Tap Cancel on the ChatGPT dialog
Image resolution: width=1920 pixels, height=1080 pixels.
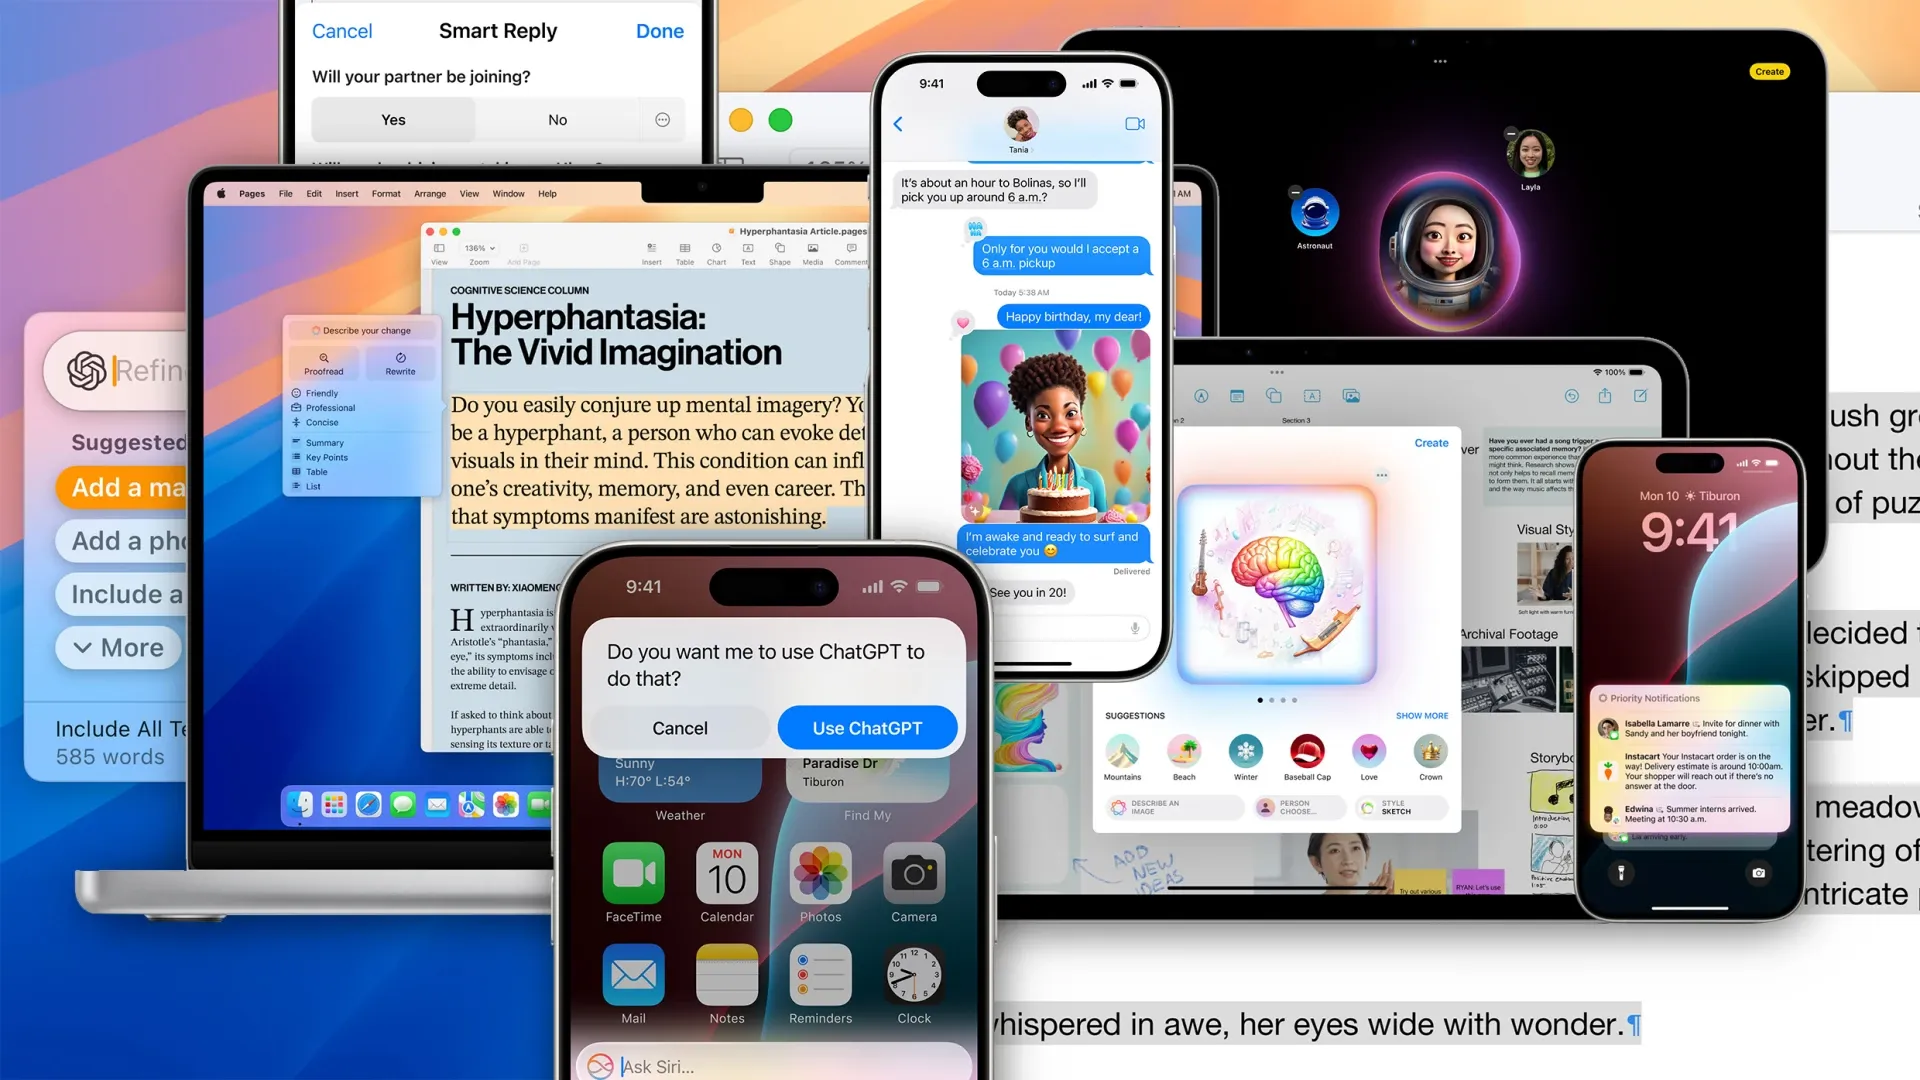tap(679, 727)
